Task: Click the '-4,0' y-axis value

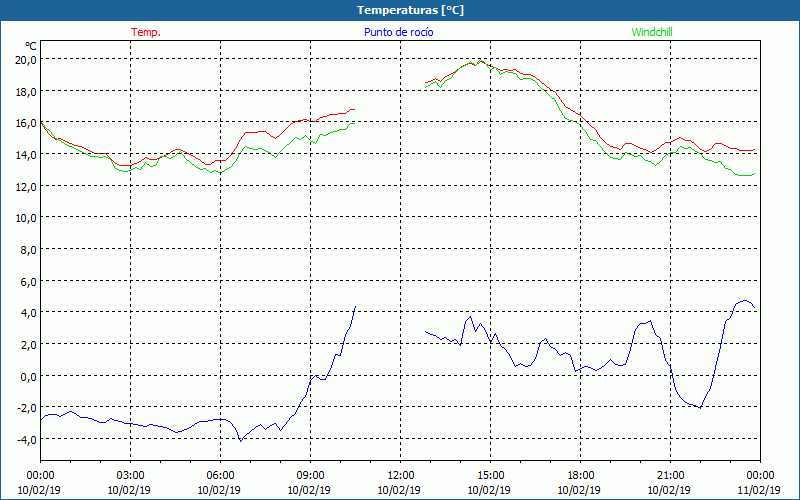Action: coord(27,439)
